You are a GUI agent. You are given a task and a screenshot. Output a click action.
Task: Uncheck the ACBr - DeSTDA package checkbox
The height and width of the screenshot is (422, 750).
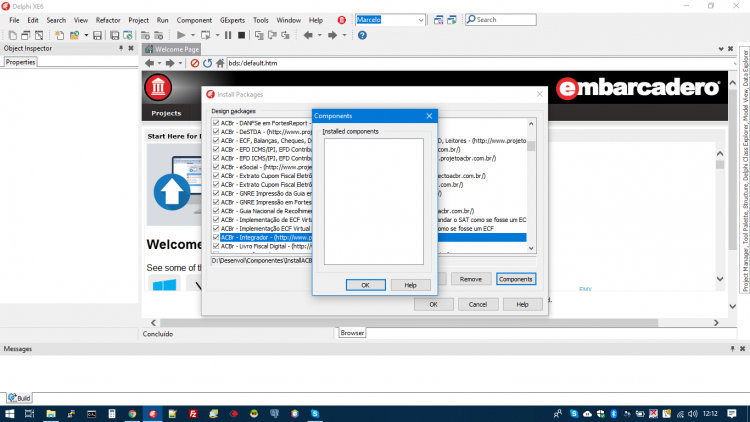(216, 132)
